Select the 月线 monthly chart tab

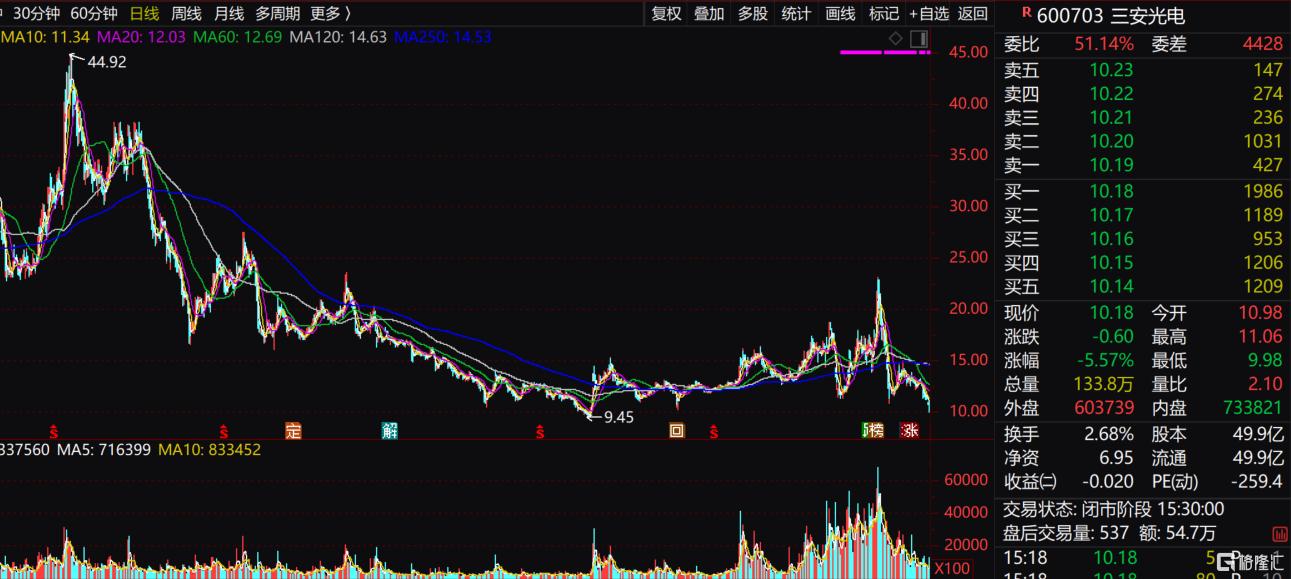coord(229,13)
